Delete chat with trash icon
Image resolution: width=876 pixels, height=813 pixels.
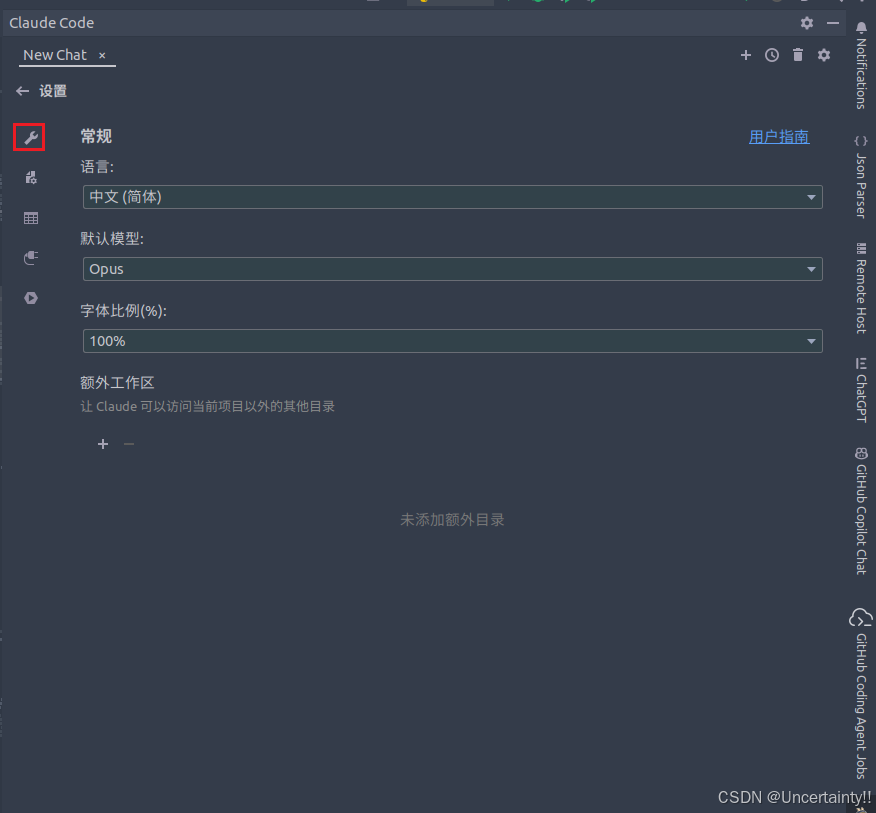click(798, 55)
